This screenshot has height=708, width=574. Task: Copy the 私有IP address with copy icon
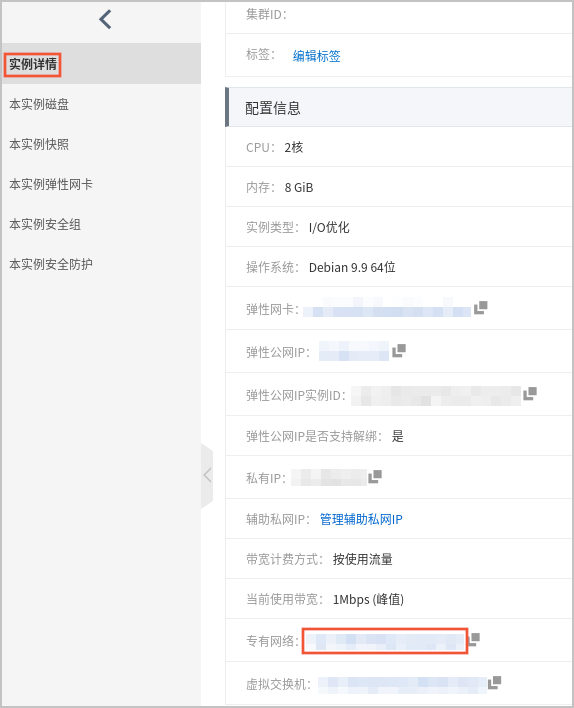(x=375, y=477)
